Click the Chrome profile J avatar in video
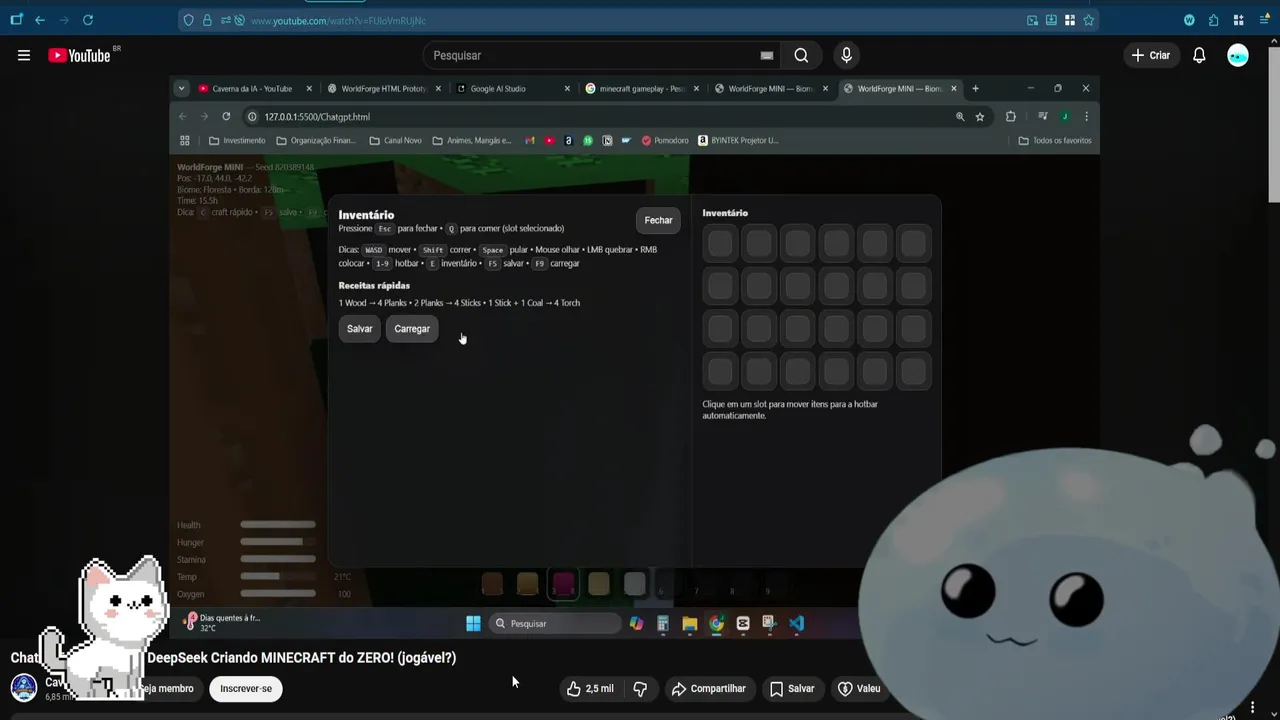Screen dimensions: 1280x720 [x=1065, y=117]
